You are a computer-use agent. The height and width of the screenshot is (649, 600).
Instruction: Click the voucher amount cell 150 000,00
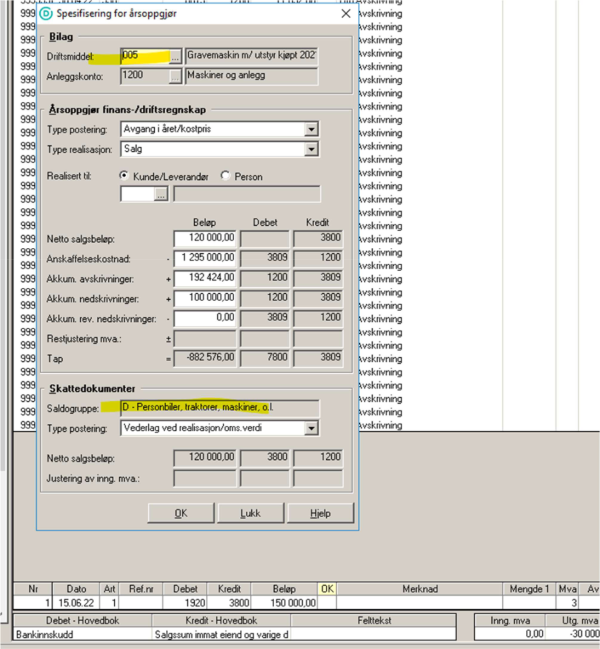click(284, 603)
